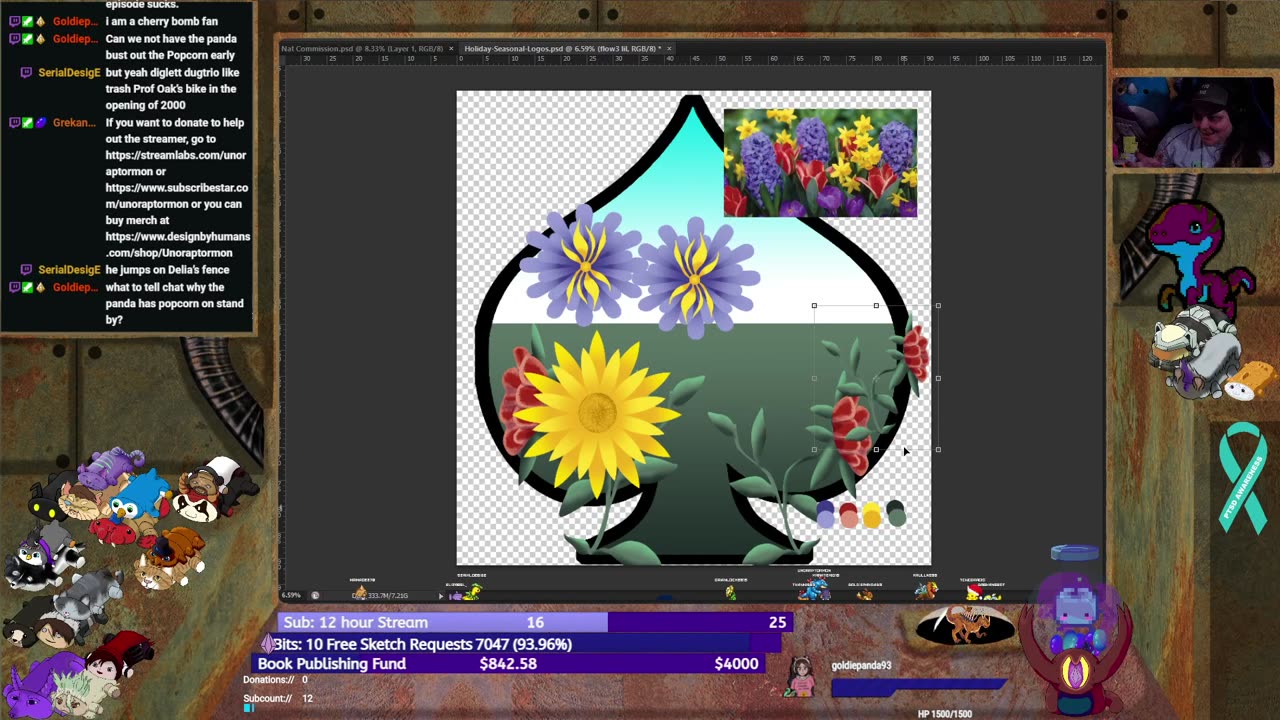Click the streamer webcam feed
The width and height of the screenshot is (1280, 720).
pos(1193,123)
